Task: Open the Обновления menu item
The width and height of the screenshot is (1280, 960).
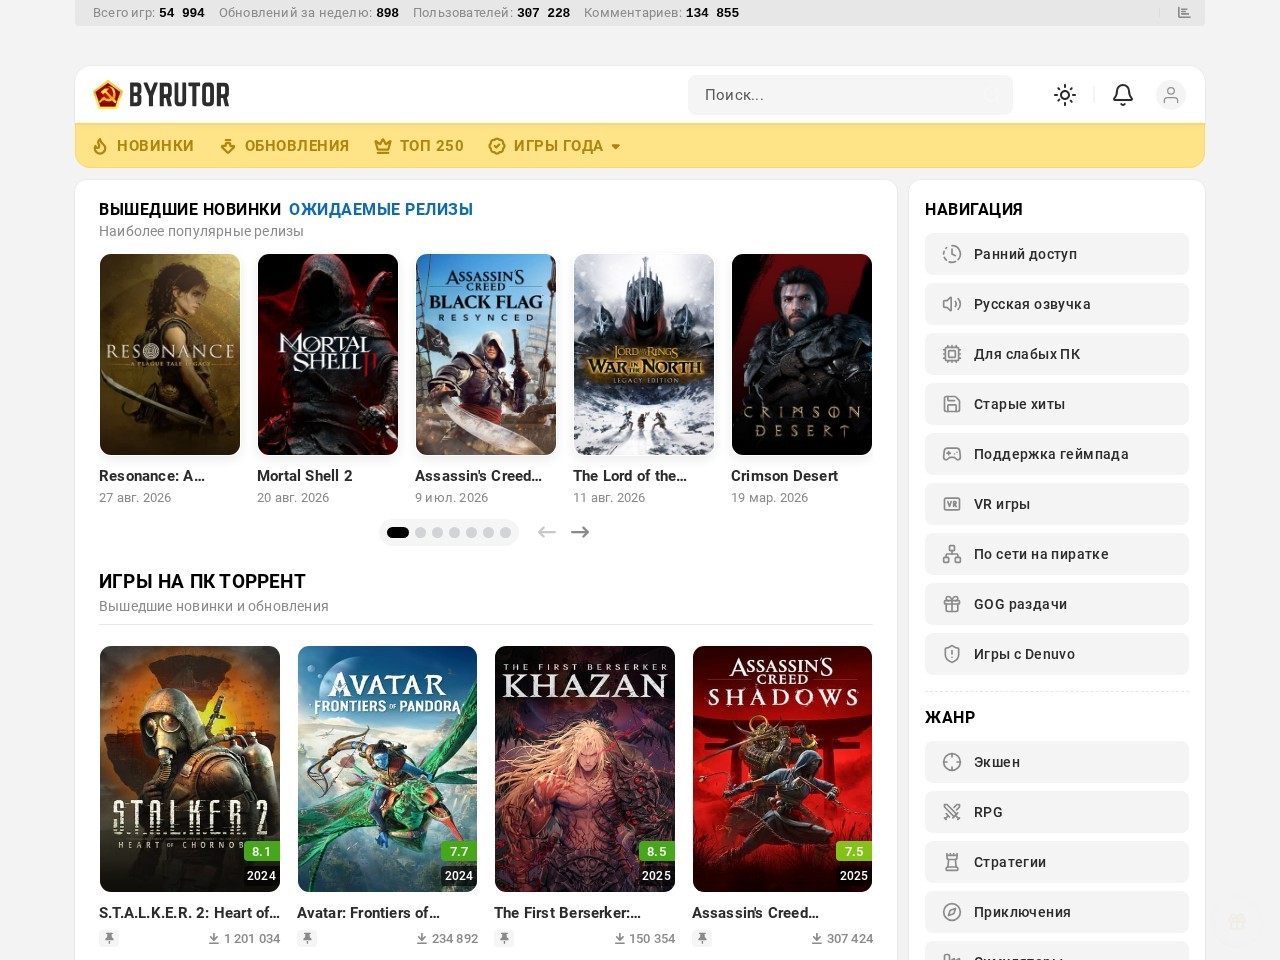Action: 285,146
